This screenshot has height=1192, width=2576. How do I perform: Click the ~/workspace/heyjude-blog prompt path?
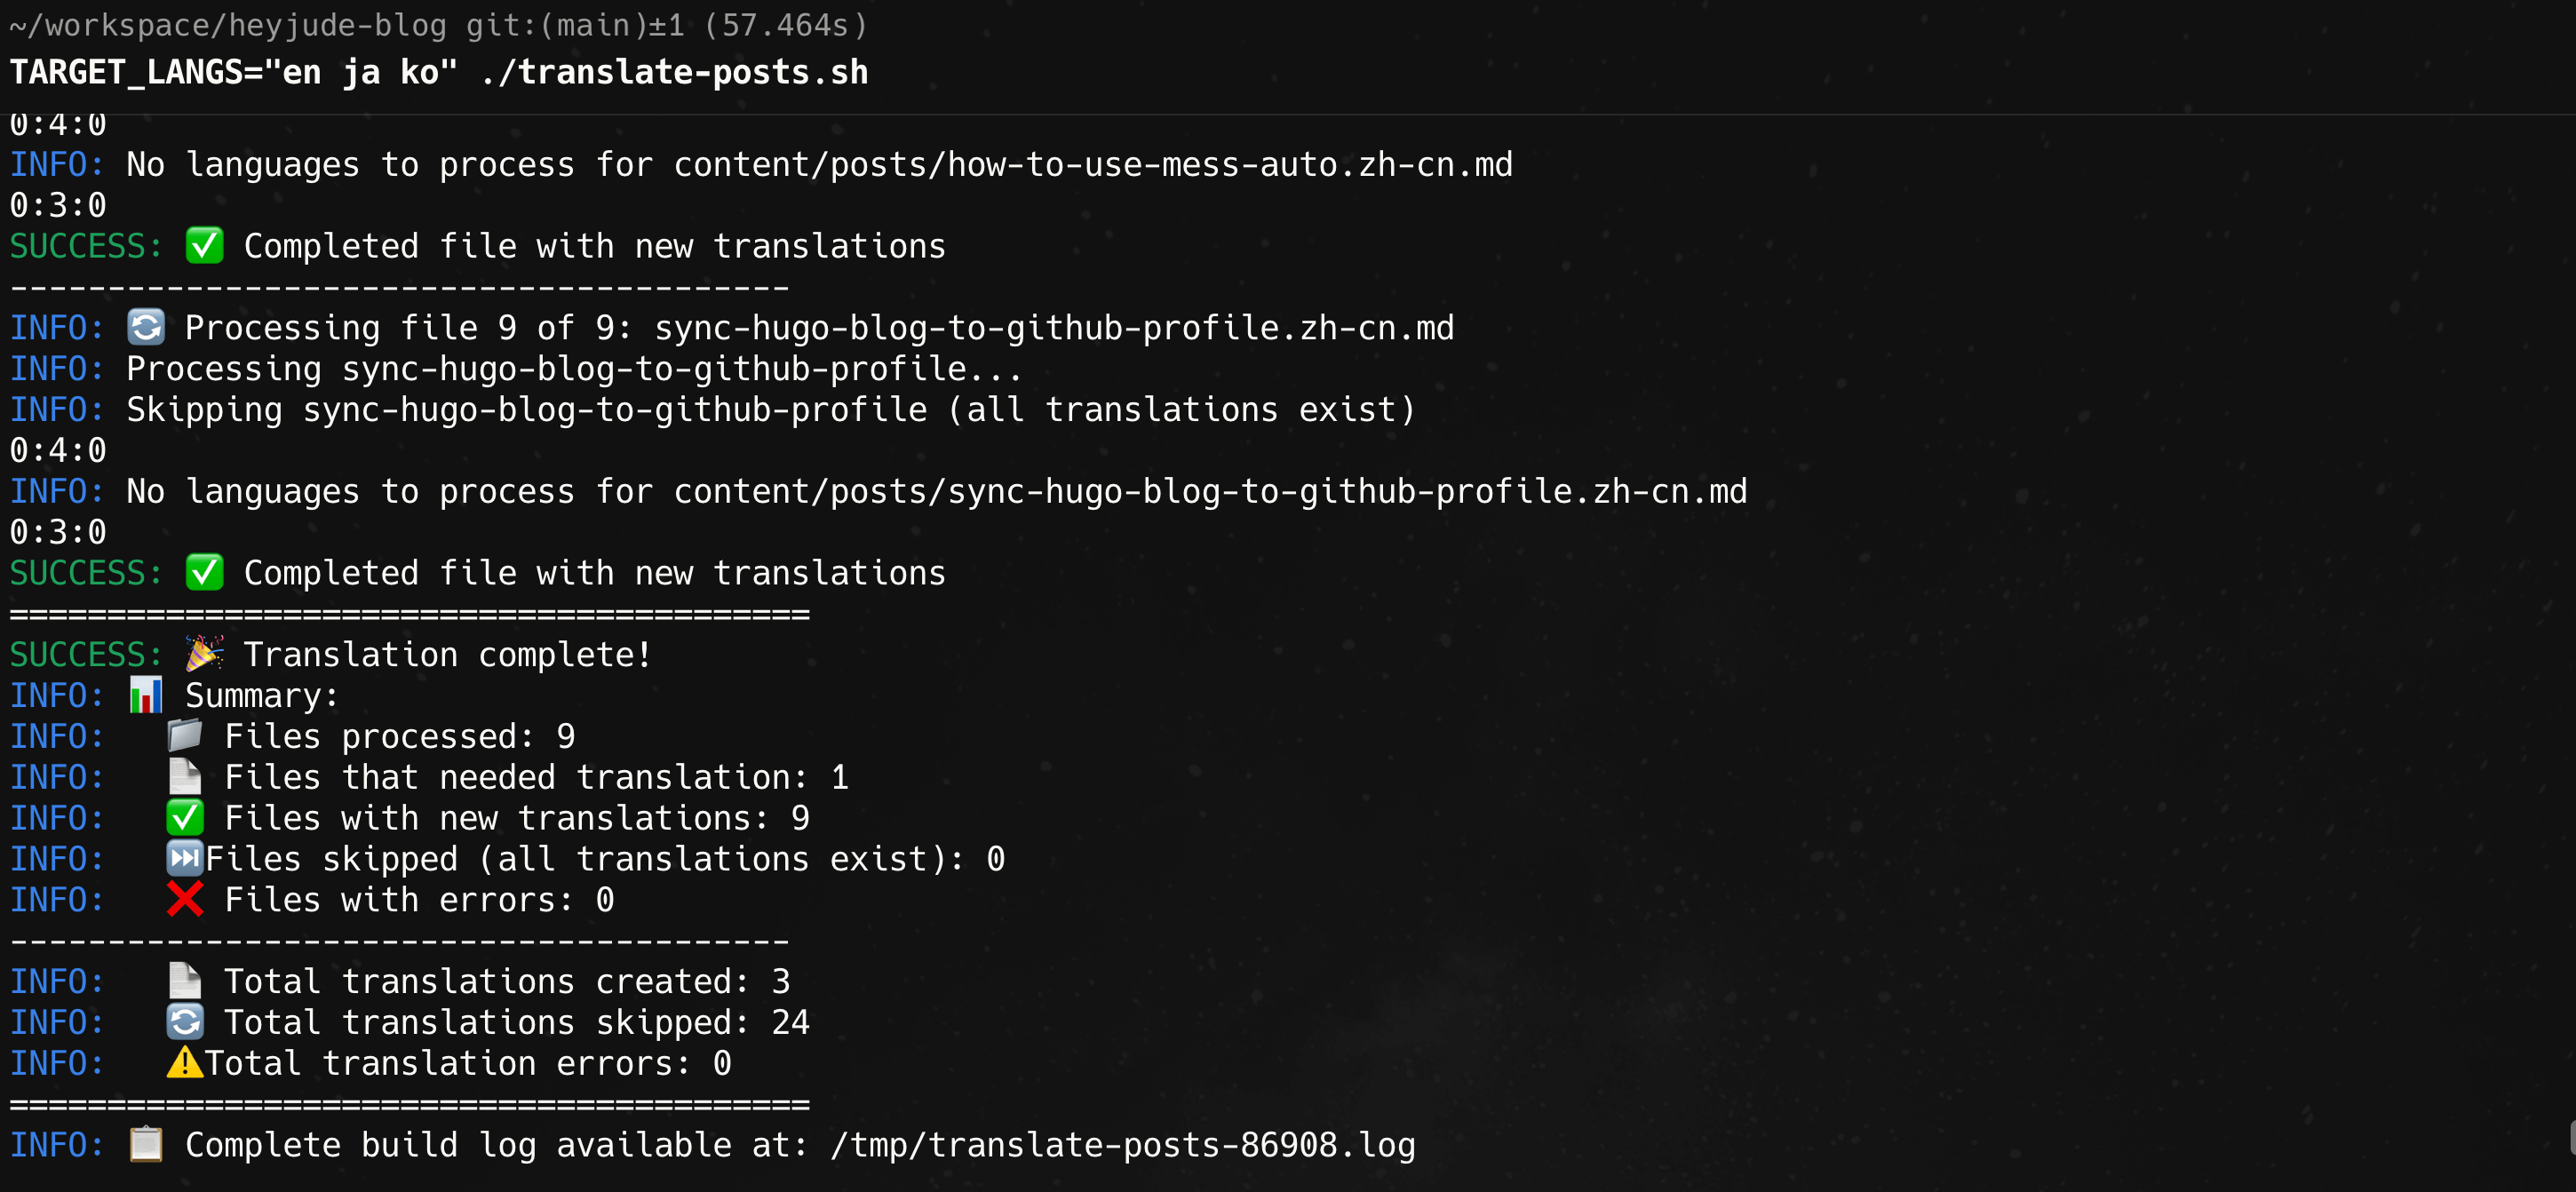click(x=228, y=25)
